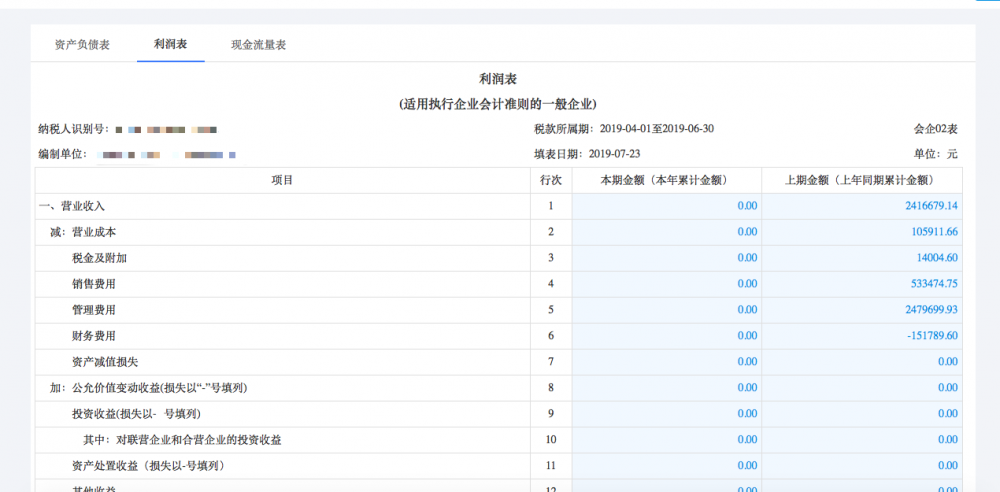Viewport: 1000px width, 492px height.
Task: Click the 营业收入 current period amount field
Action: (666, 206)
